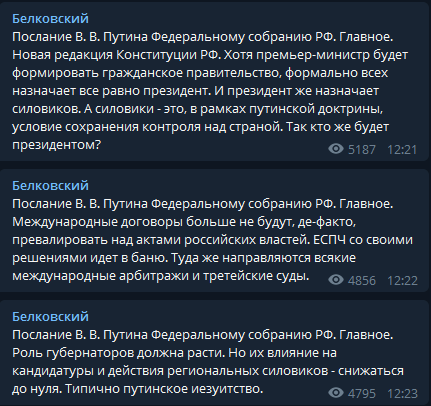Viewport: 431px width, 406px height.
Task: Click the 12:21 message timestamp
Action: pyautogui.click(x=402, y=150)
